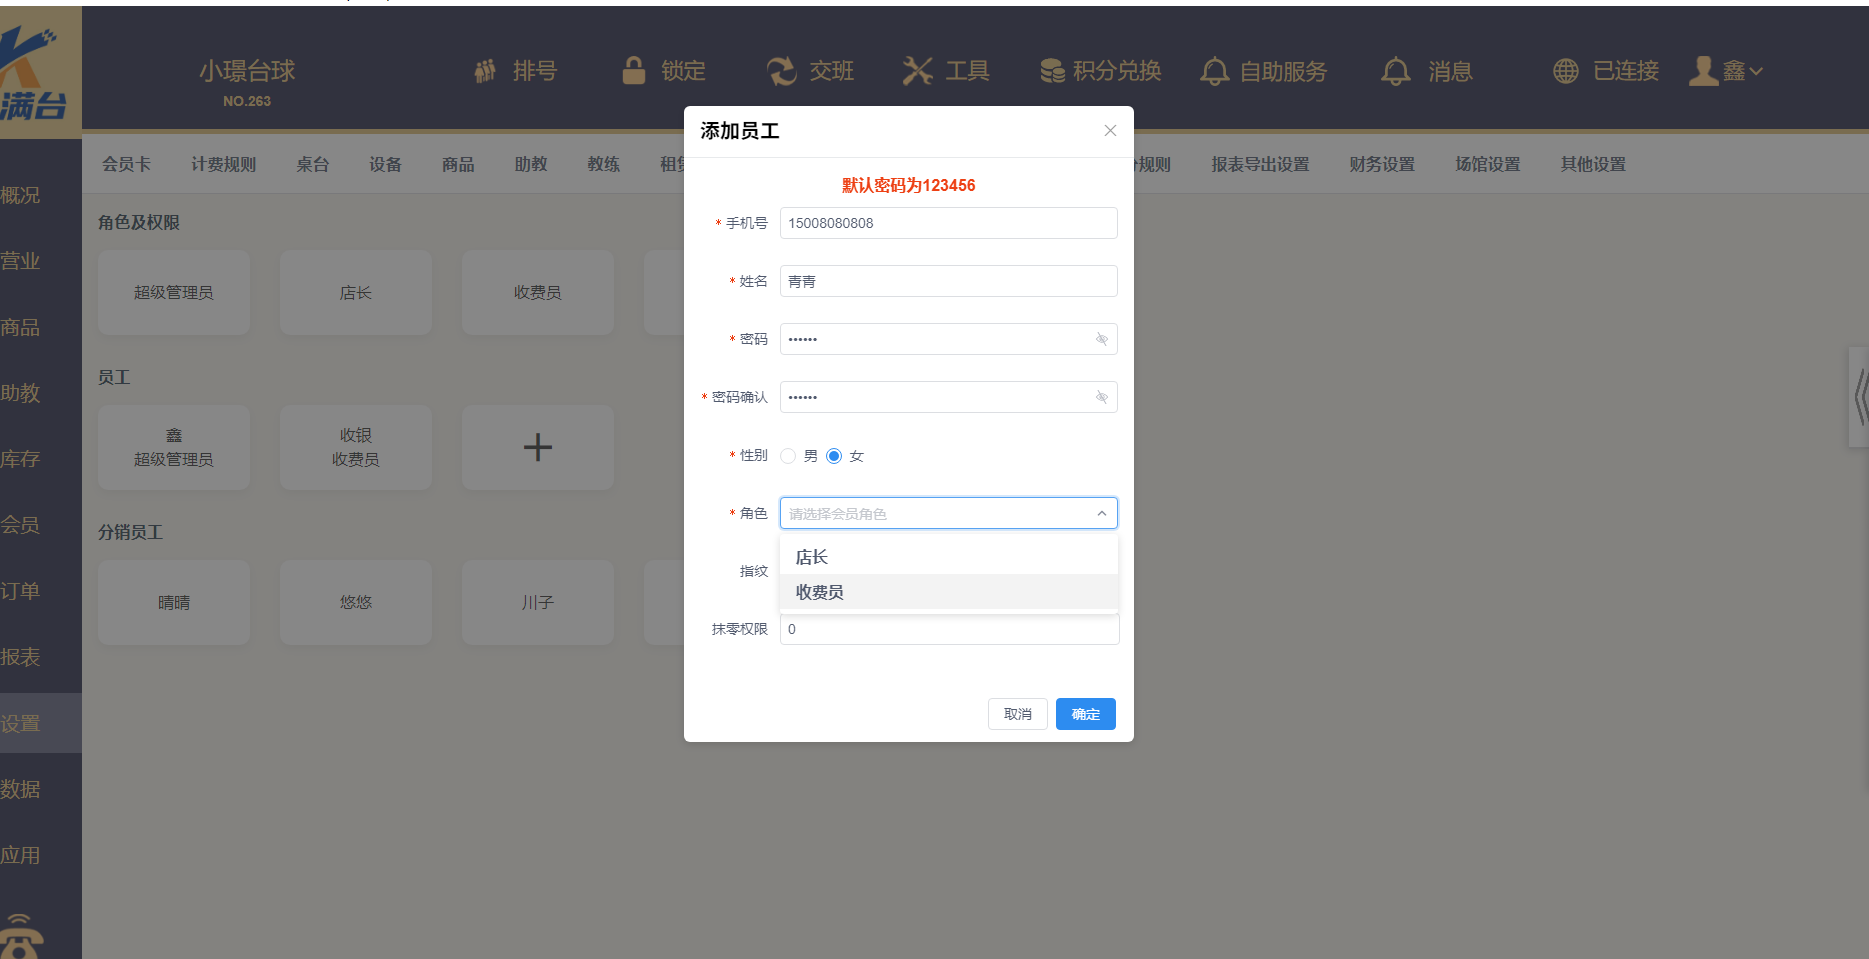
Task: Open self-service (自助服务) bell icon
Action: point(1214,71)
